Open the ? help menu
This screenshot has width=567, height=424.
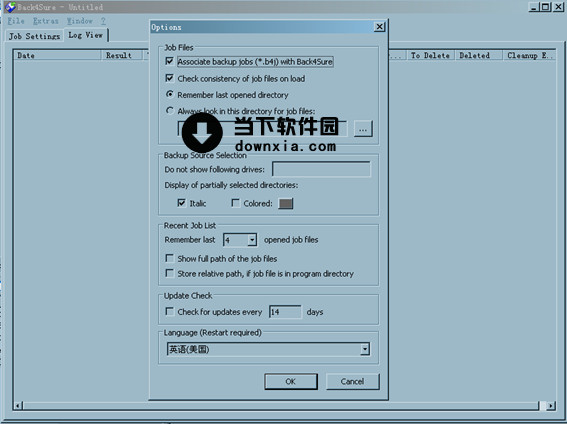click(103, 21)
